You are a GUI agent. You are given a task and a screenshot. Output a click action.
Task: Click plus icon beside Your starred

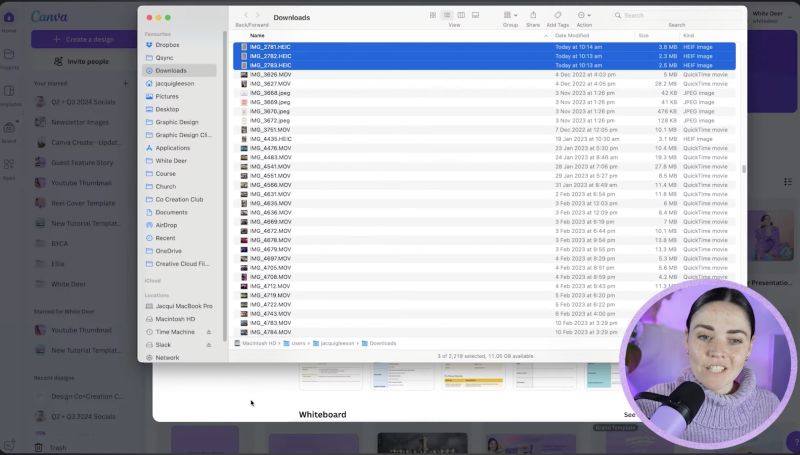coord(126,83)
